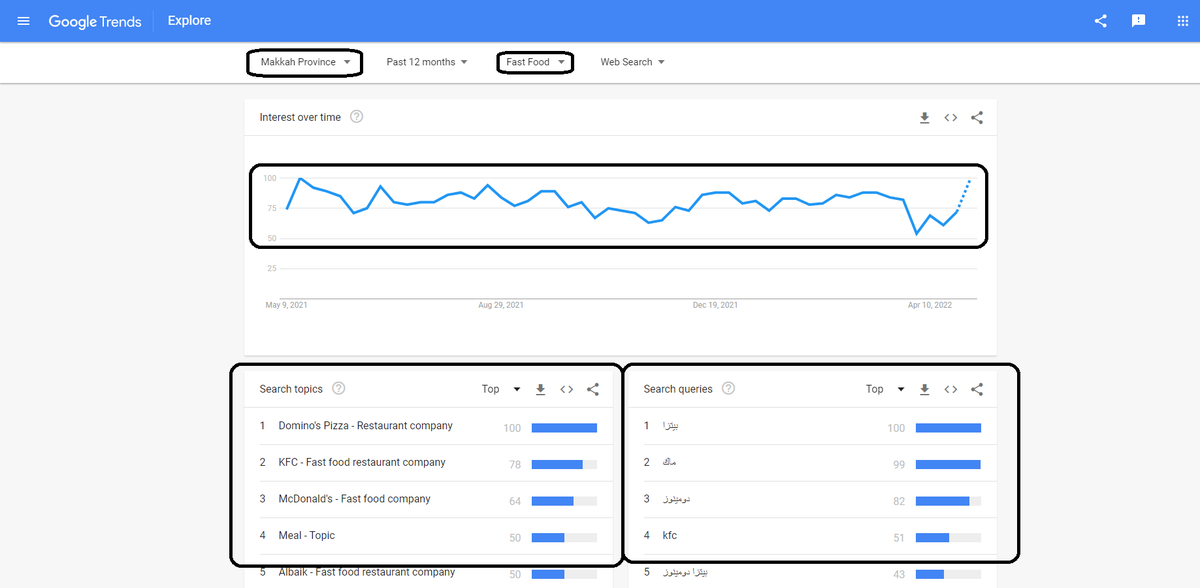
Task: Download Interest over time CSV
Action: pos(925,118)
